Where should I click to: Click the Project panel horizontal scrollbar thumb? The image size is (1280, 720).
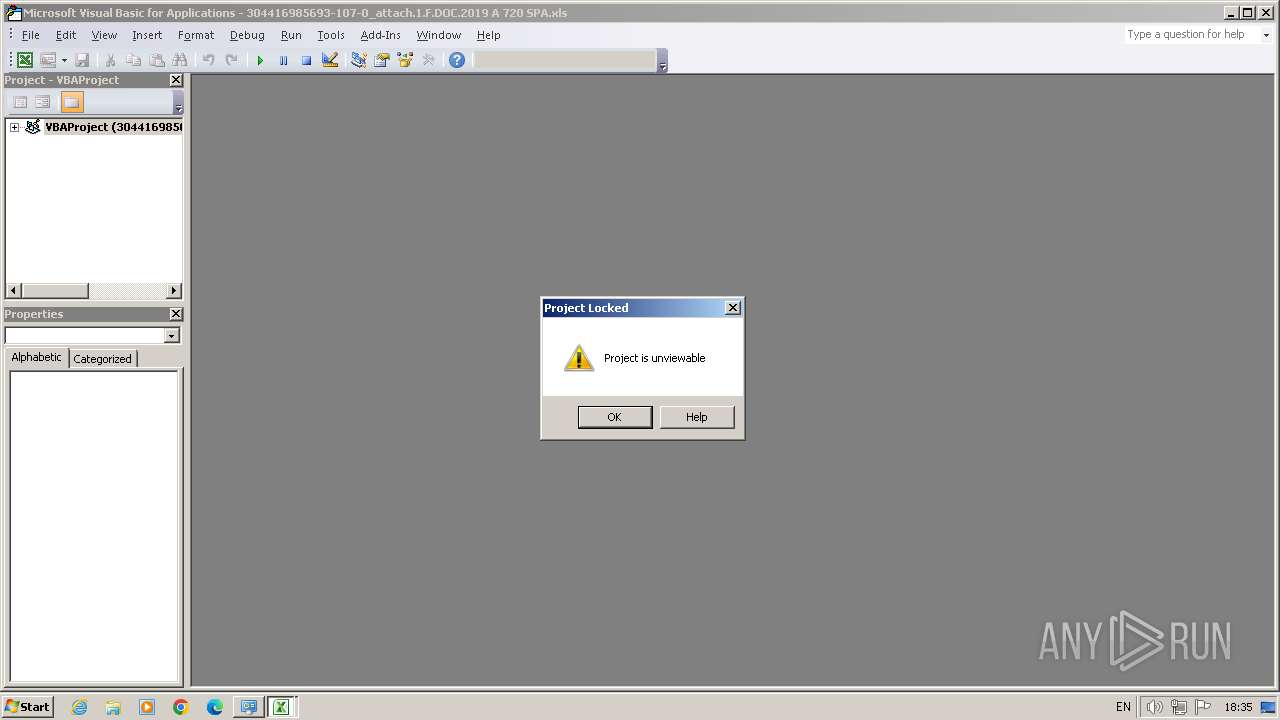point(55,291)
